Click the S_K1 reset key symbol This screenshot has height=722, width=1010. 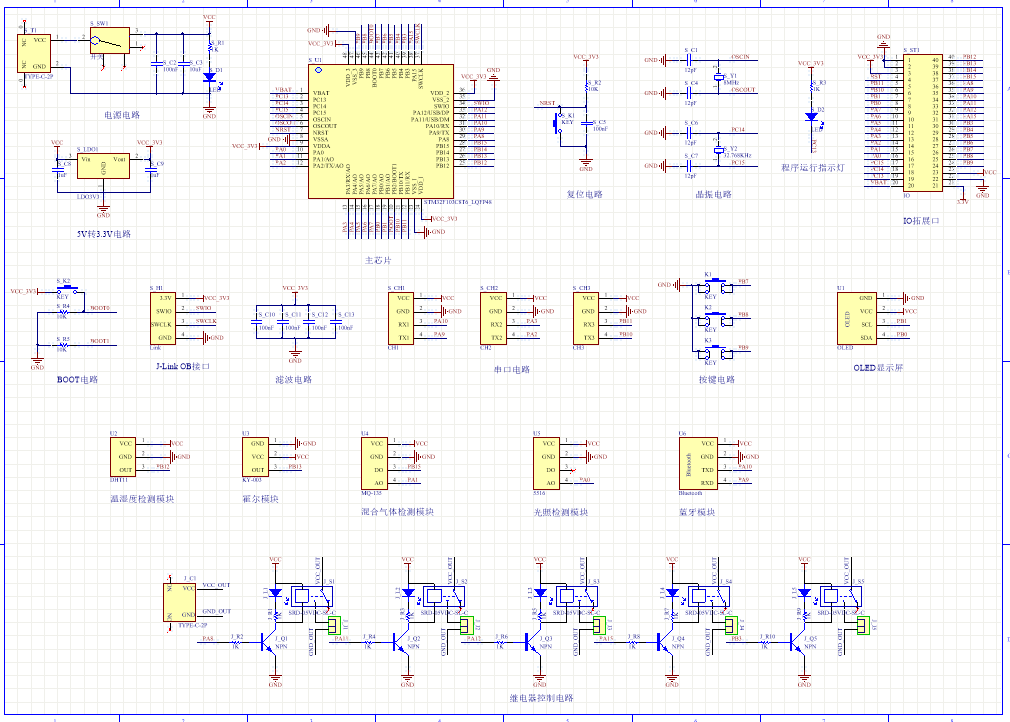tap(558, 122)
